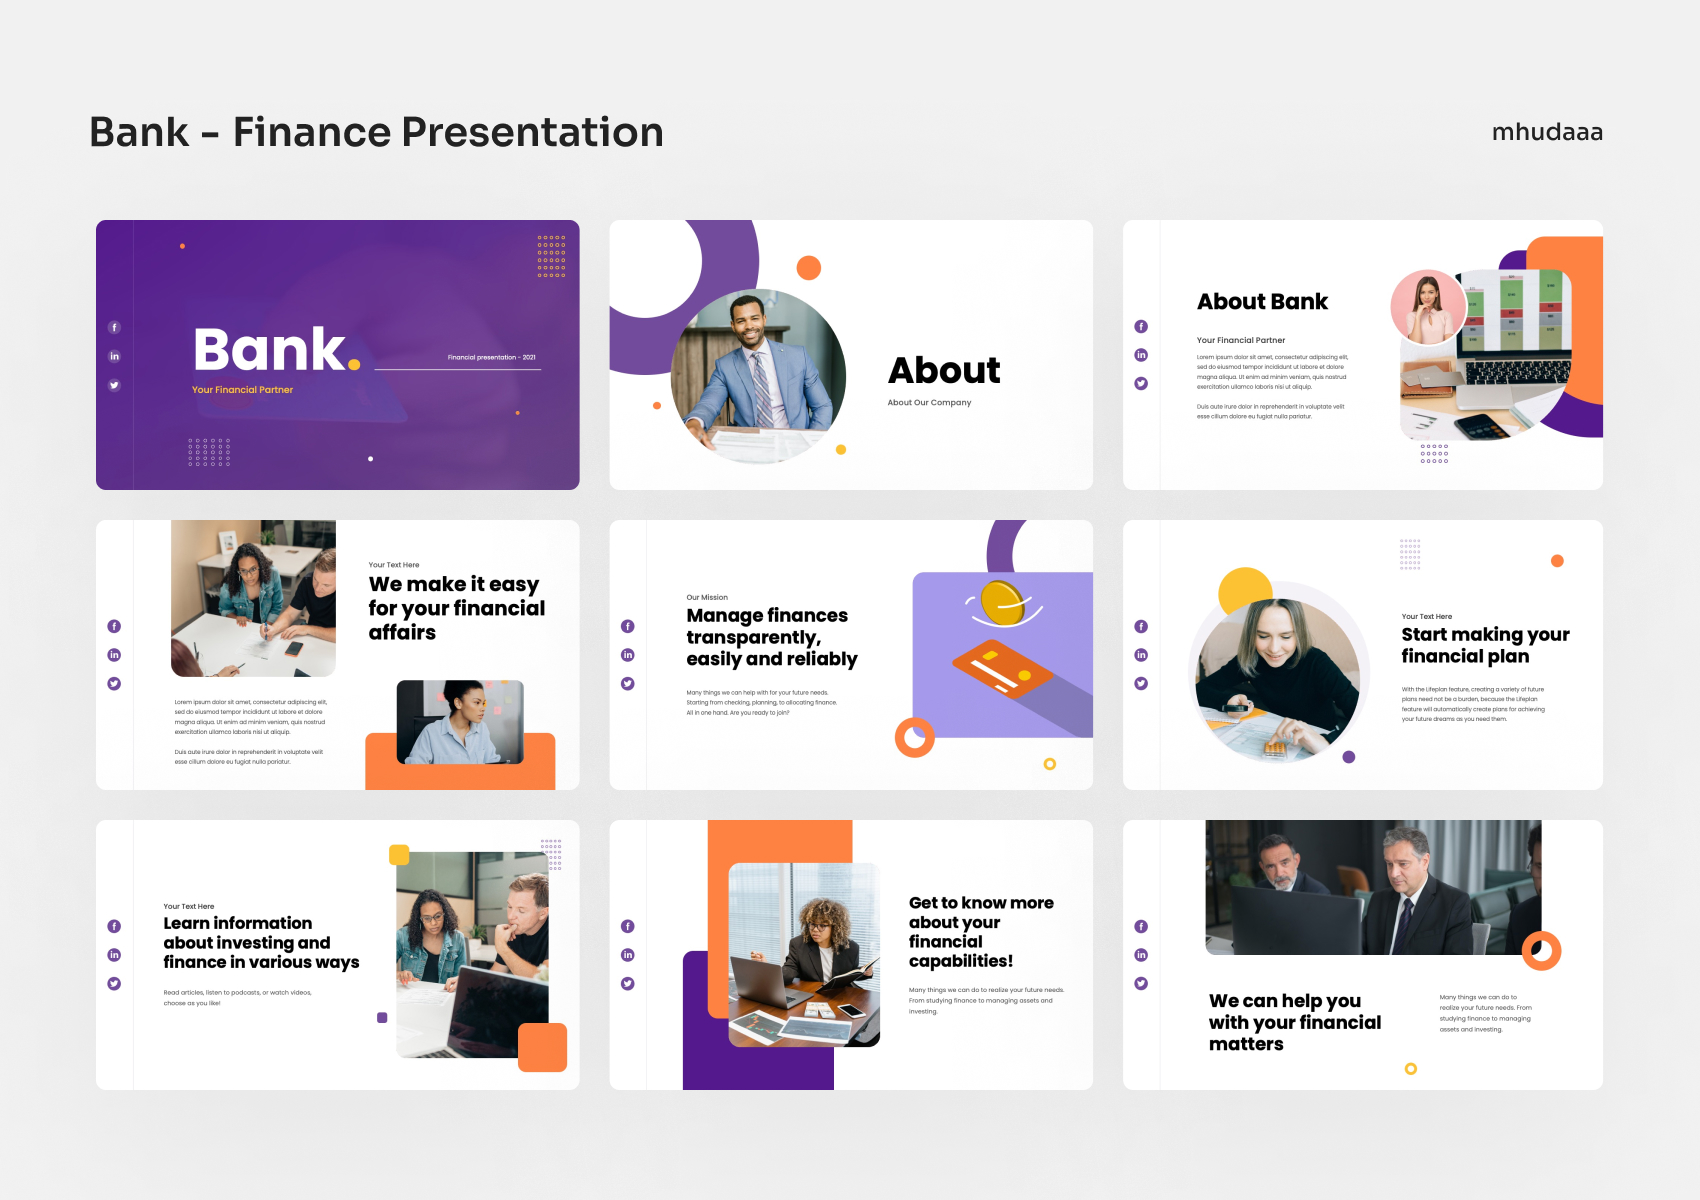The height and width of the screenshot is (1200, 1700).
Task: Click the Your Financial Partner yellow tagline
Action: point(241,390)
